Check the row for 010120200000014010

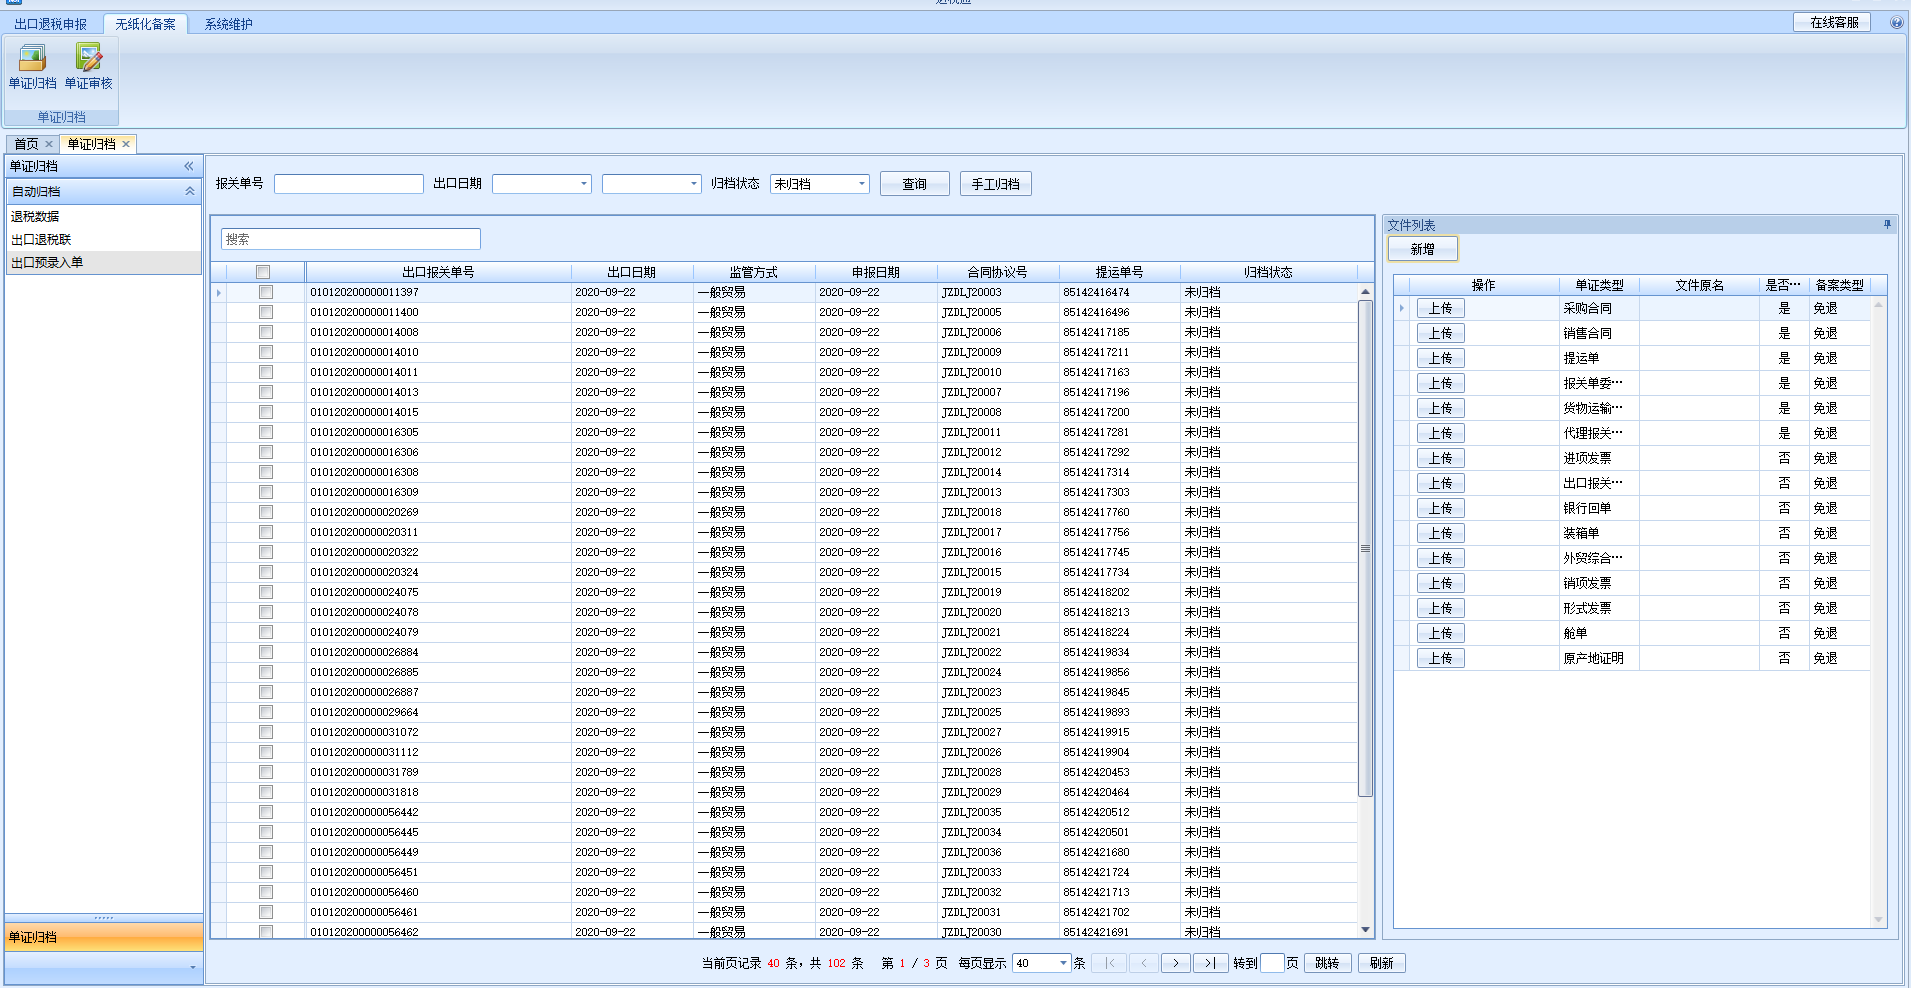coord(265,352)
